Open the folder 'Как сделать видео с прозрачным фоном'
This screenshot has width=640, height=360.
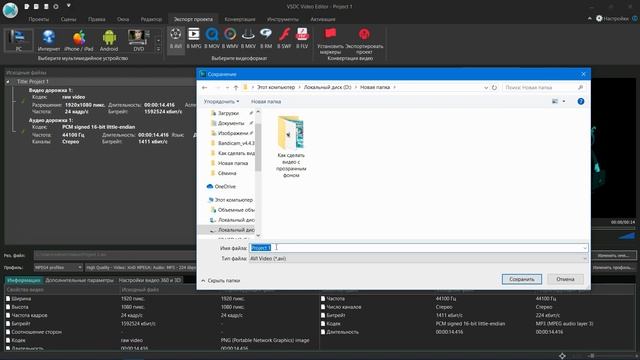(x=291, y=147)
